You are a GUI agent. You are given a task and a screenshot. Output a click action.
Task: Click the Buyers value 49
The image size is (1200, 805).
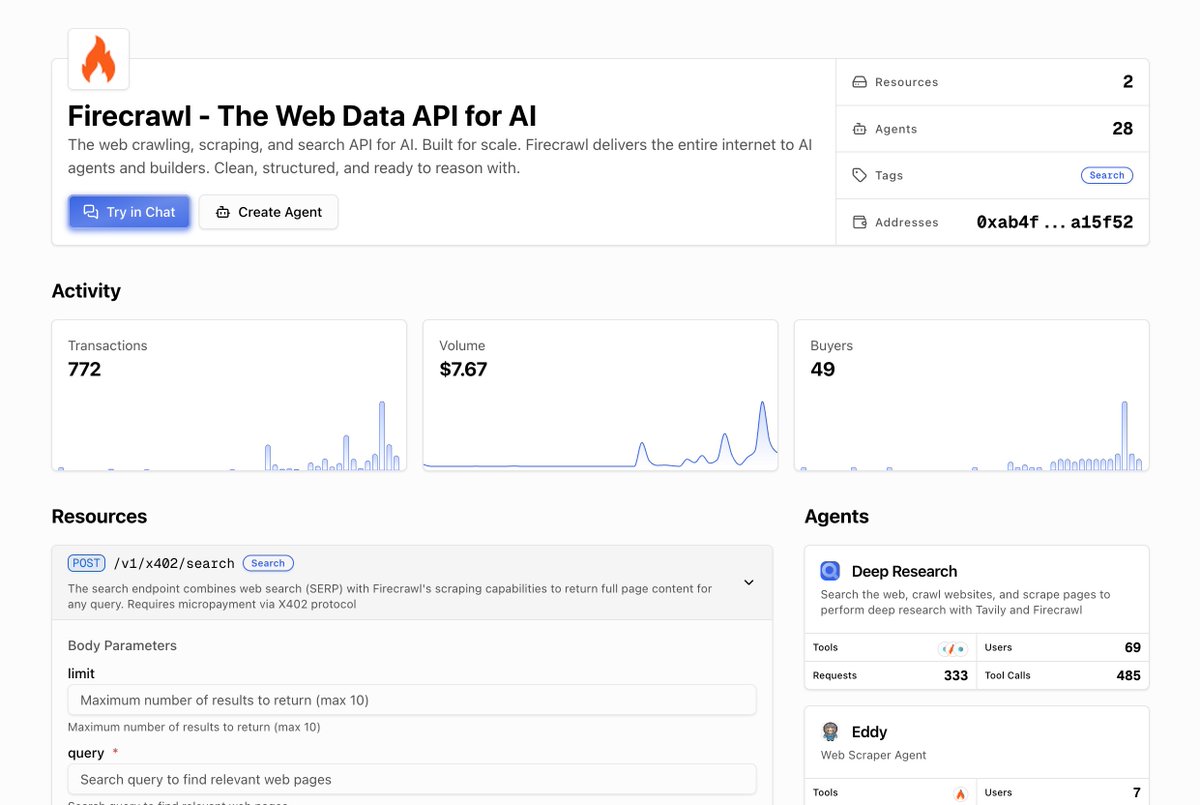(x=823, y=369)
